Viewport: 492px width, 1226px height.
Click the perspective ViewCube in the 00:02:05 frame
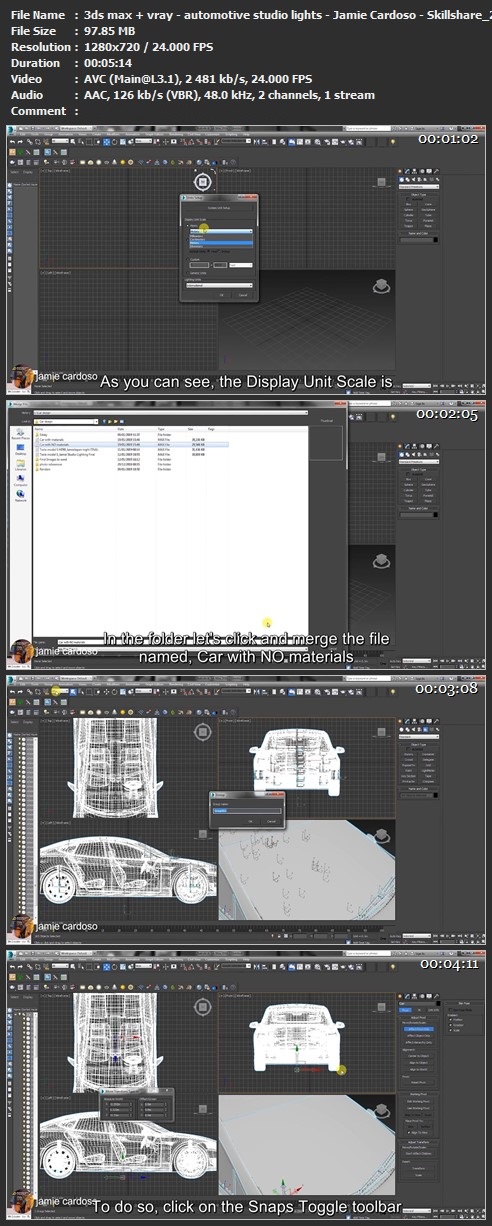[x=380, y=563]
